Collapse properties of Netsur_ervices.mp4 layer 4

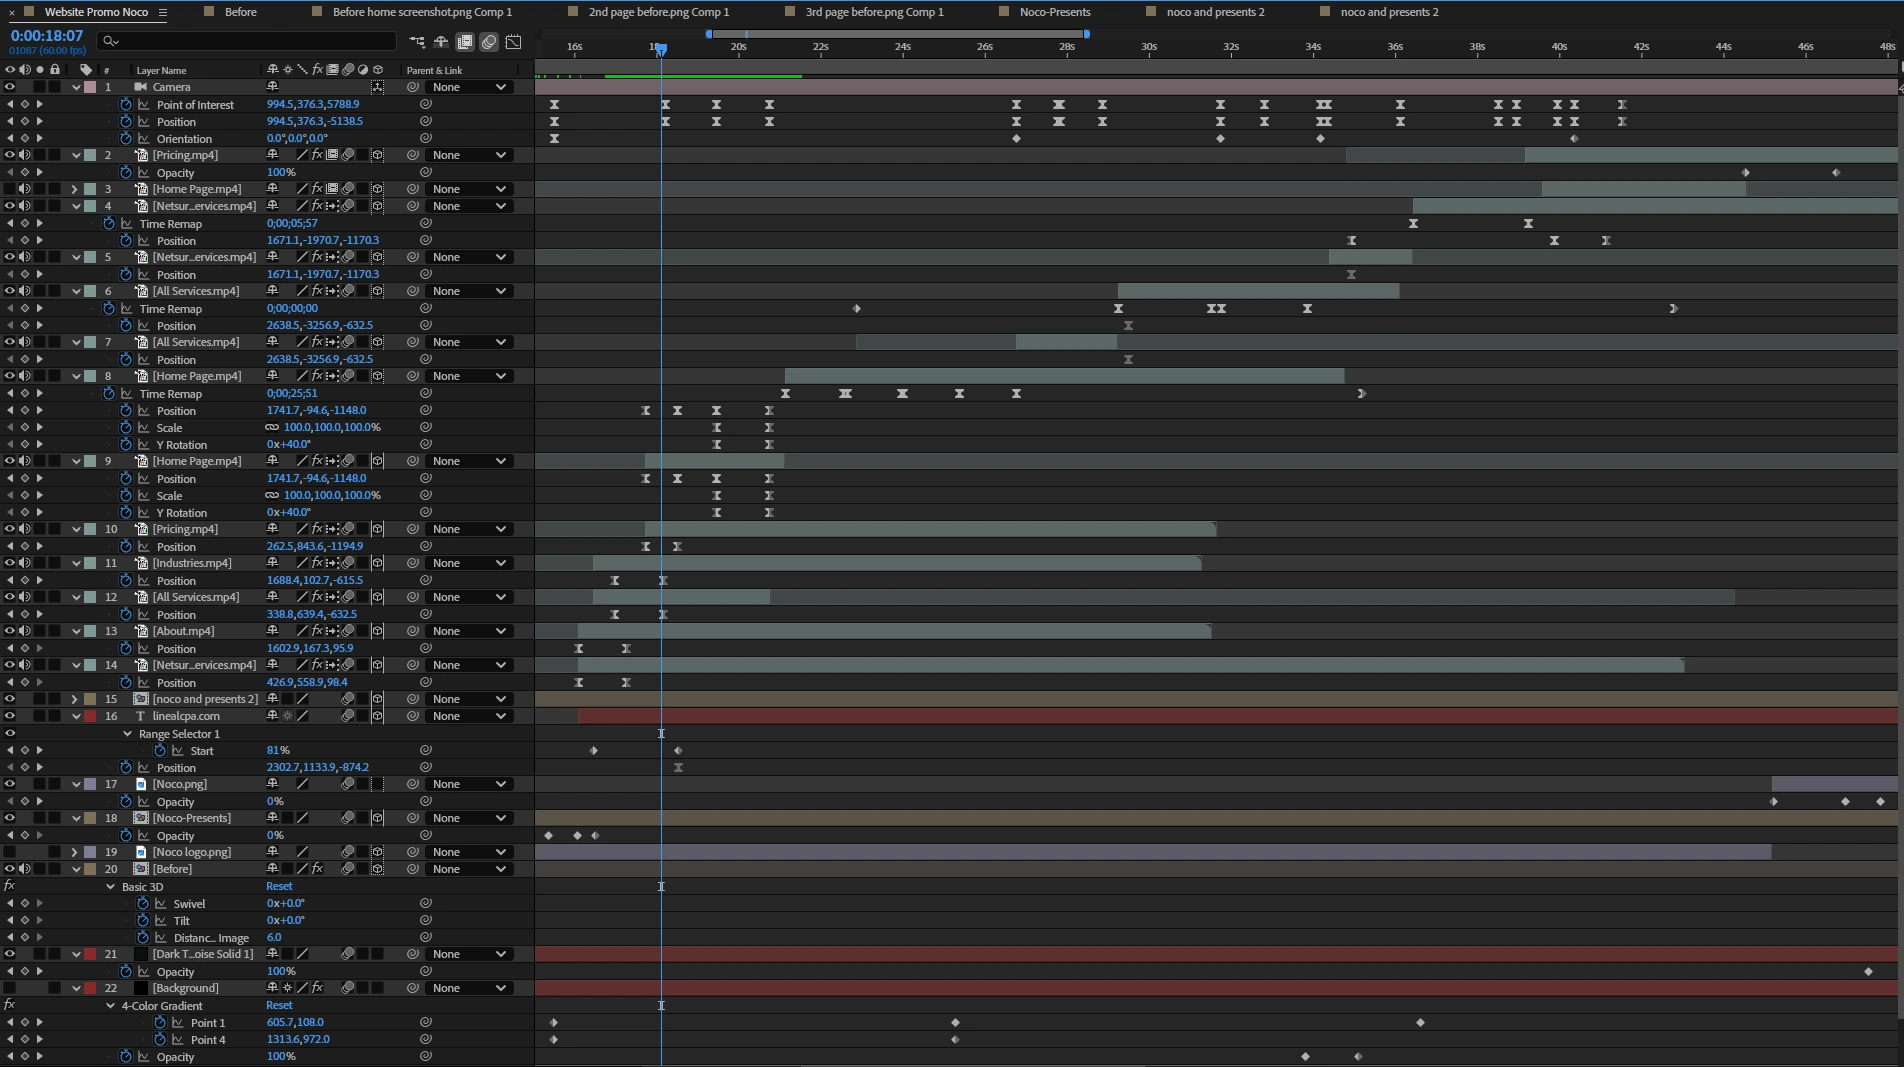click(77, 206)
